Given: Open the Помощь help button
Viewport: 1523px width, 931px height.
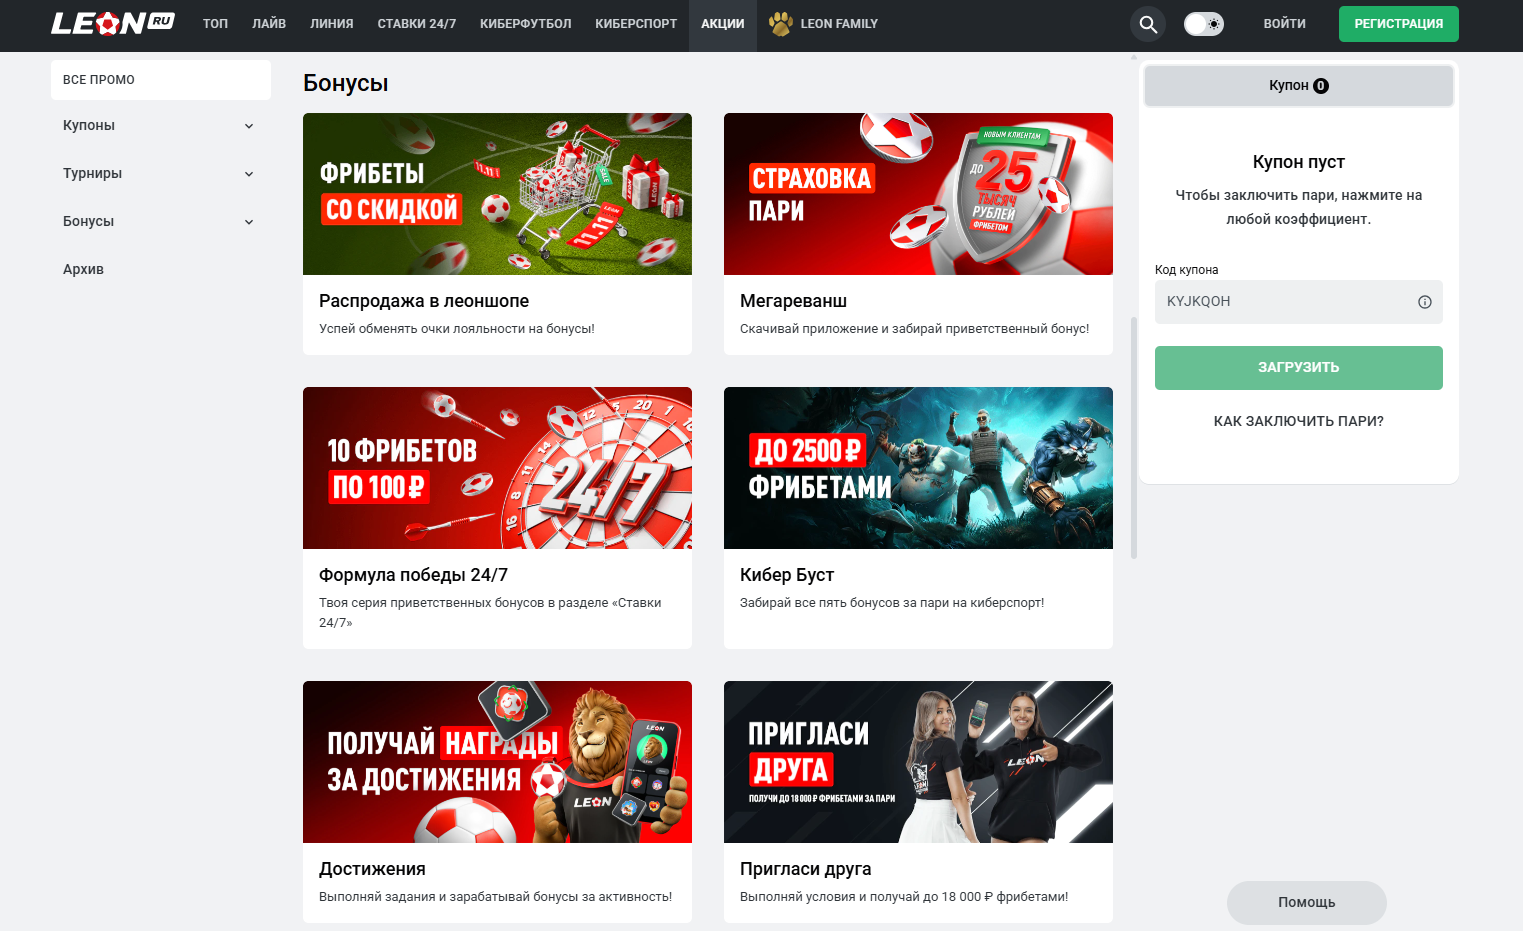Looking at the screenshot, I should point(1306,902).
